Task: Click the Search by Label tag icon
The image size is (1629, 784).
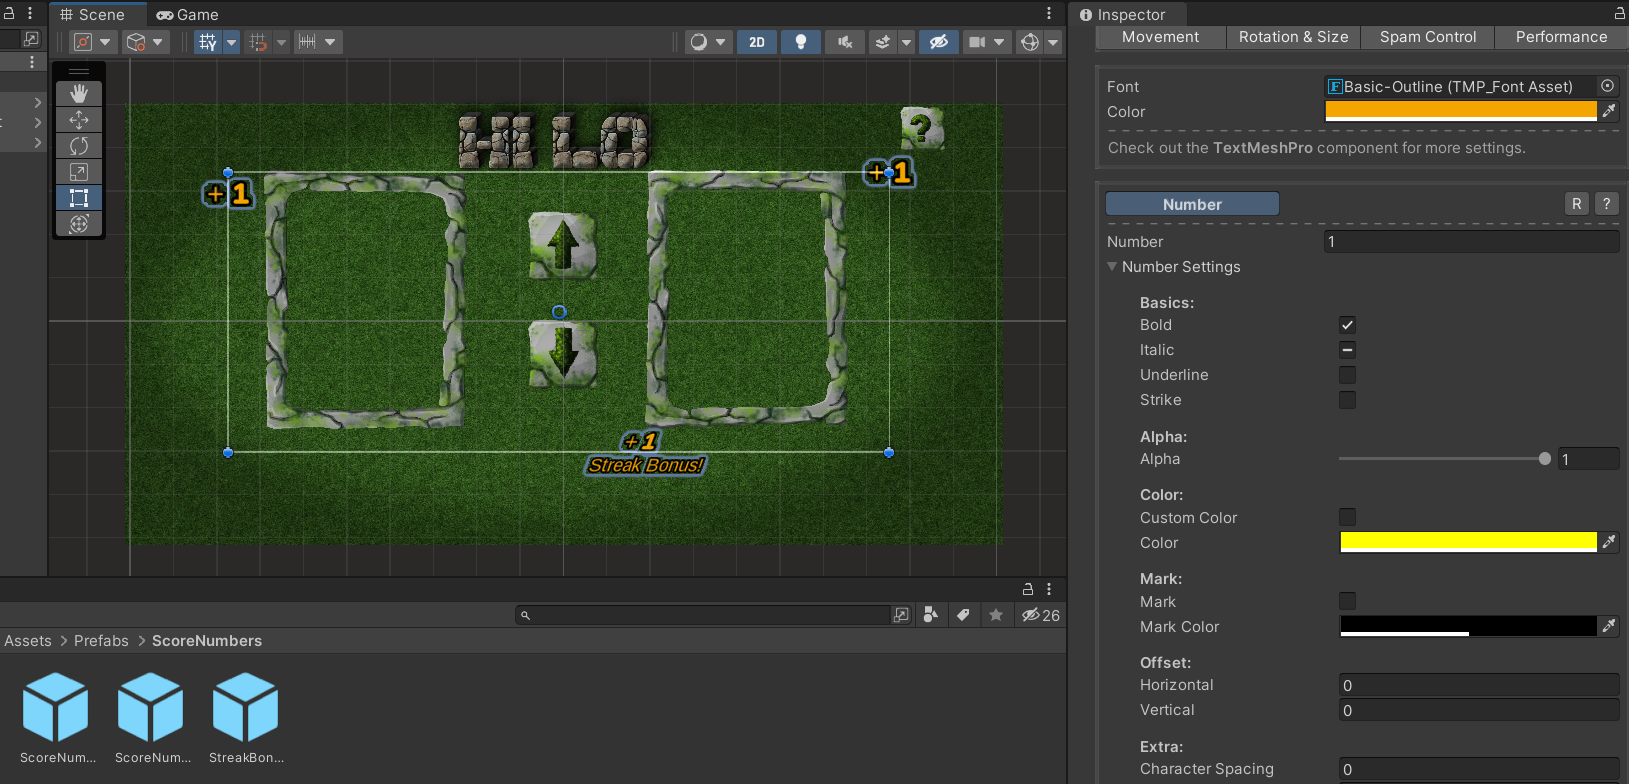Action: [963, 615]
